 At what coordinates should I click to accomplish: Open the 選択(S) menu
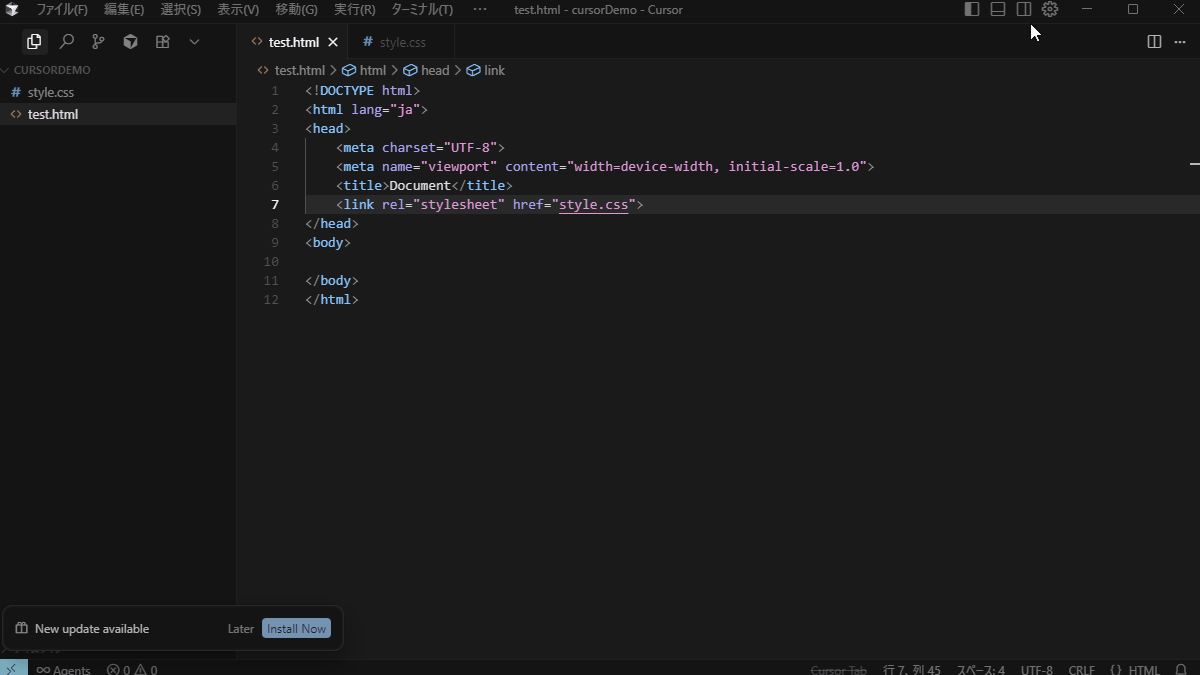click(181, 10)
